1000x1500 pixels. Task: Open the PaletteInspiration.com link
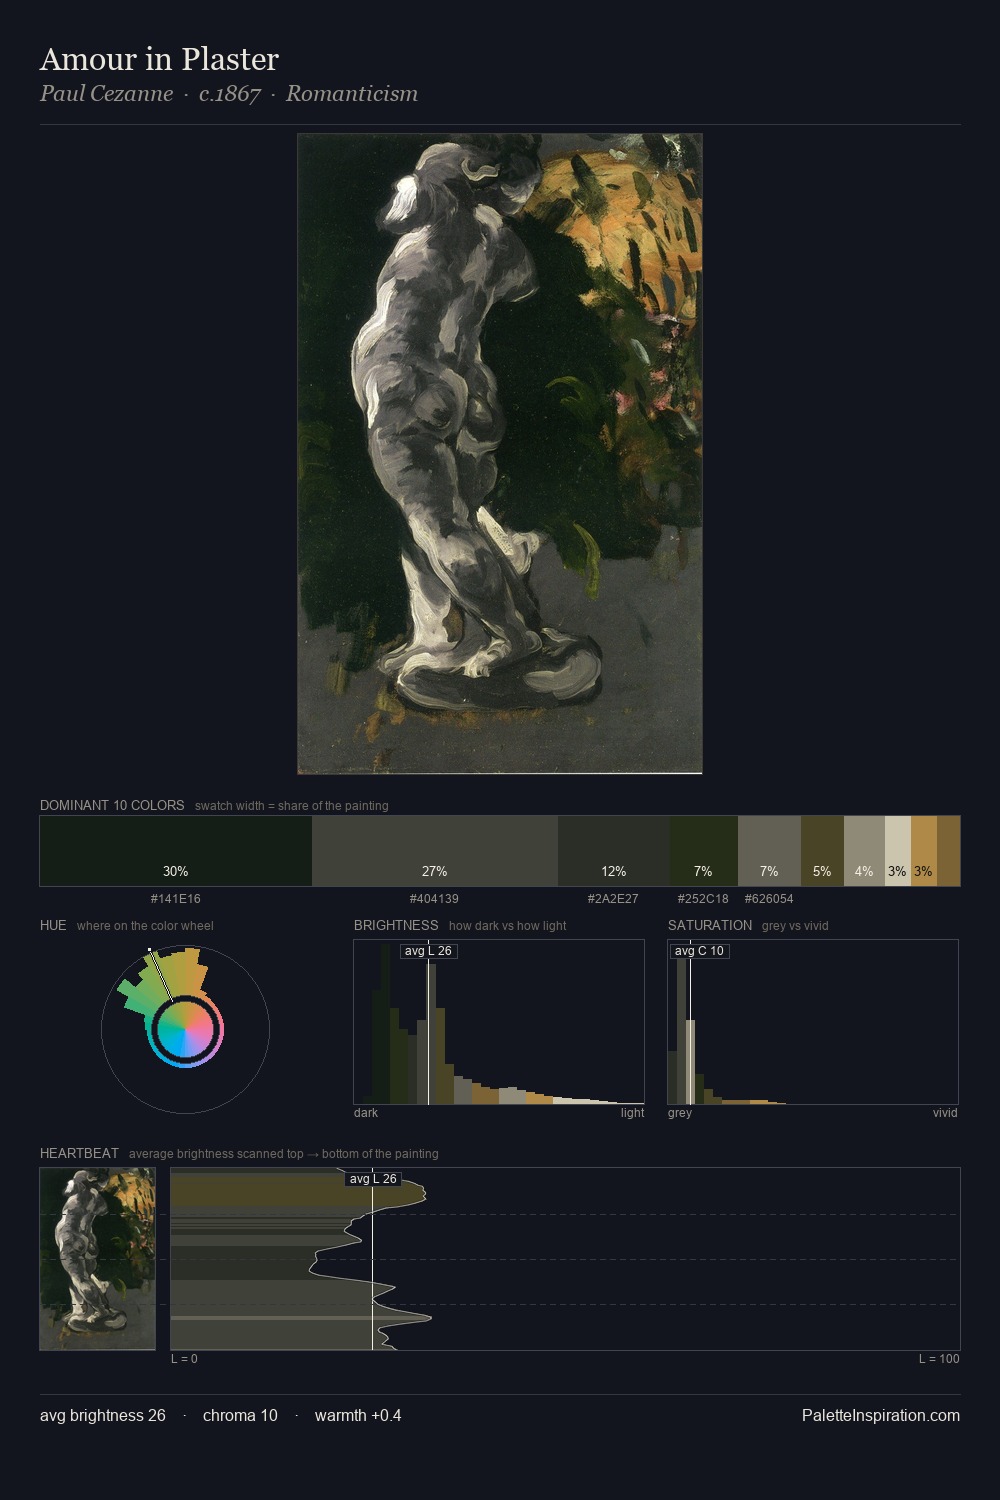pyautogui.click(x=881, y=1416)
